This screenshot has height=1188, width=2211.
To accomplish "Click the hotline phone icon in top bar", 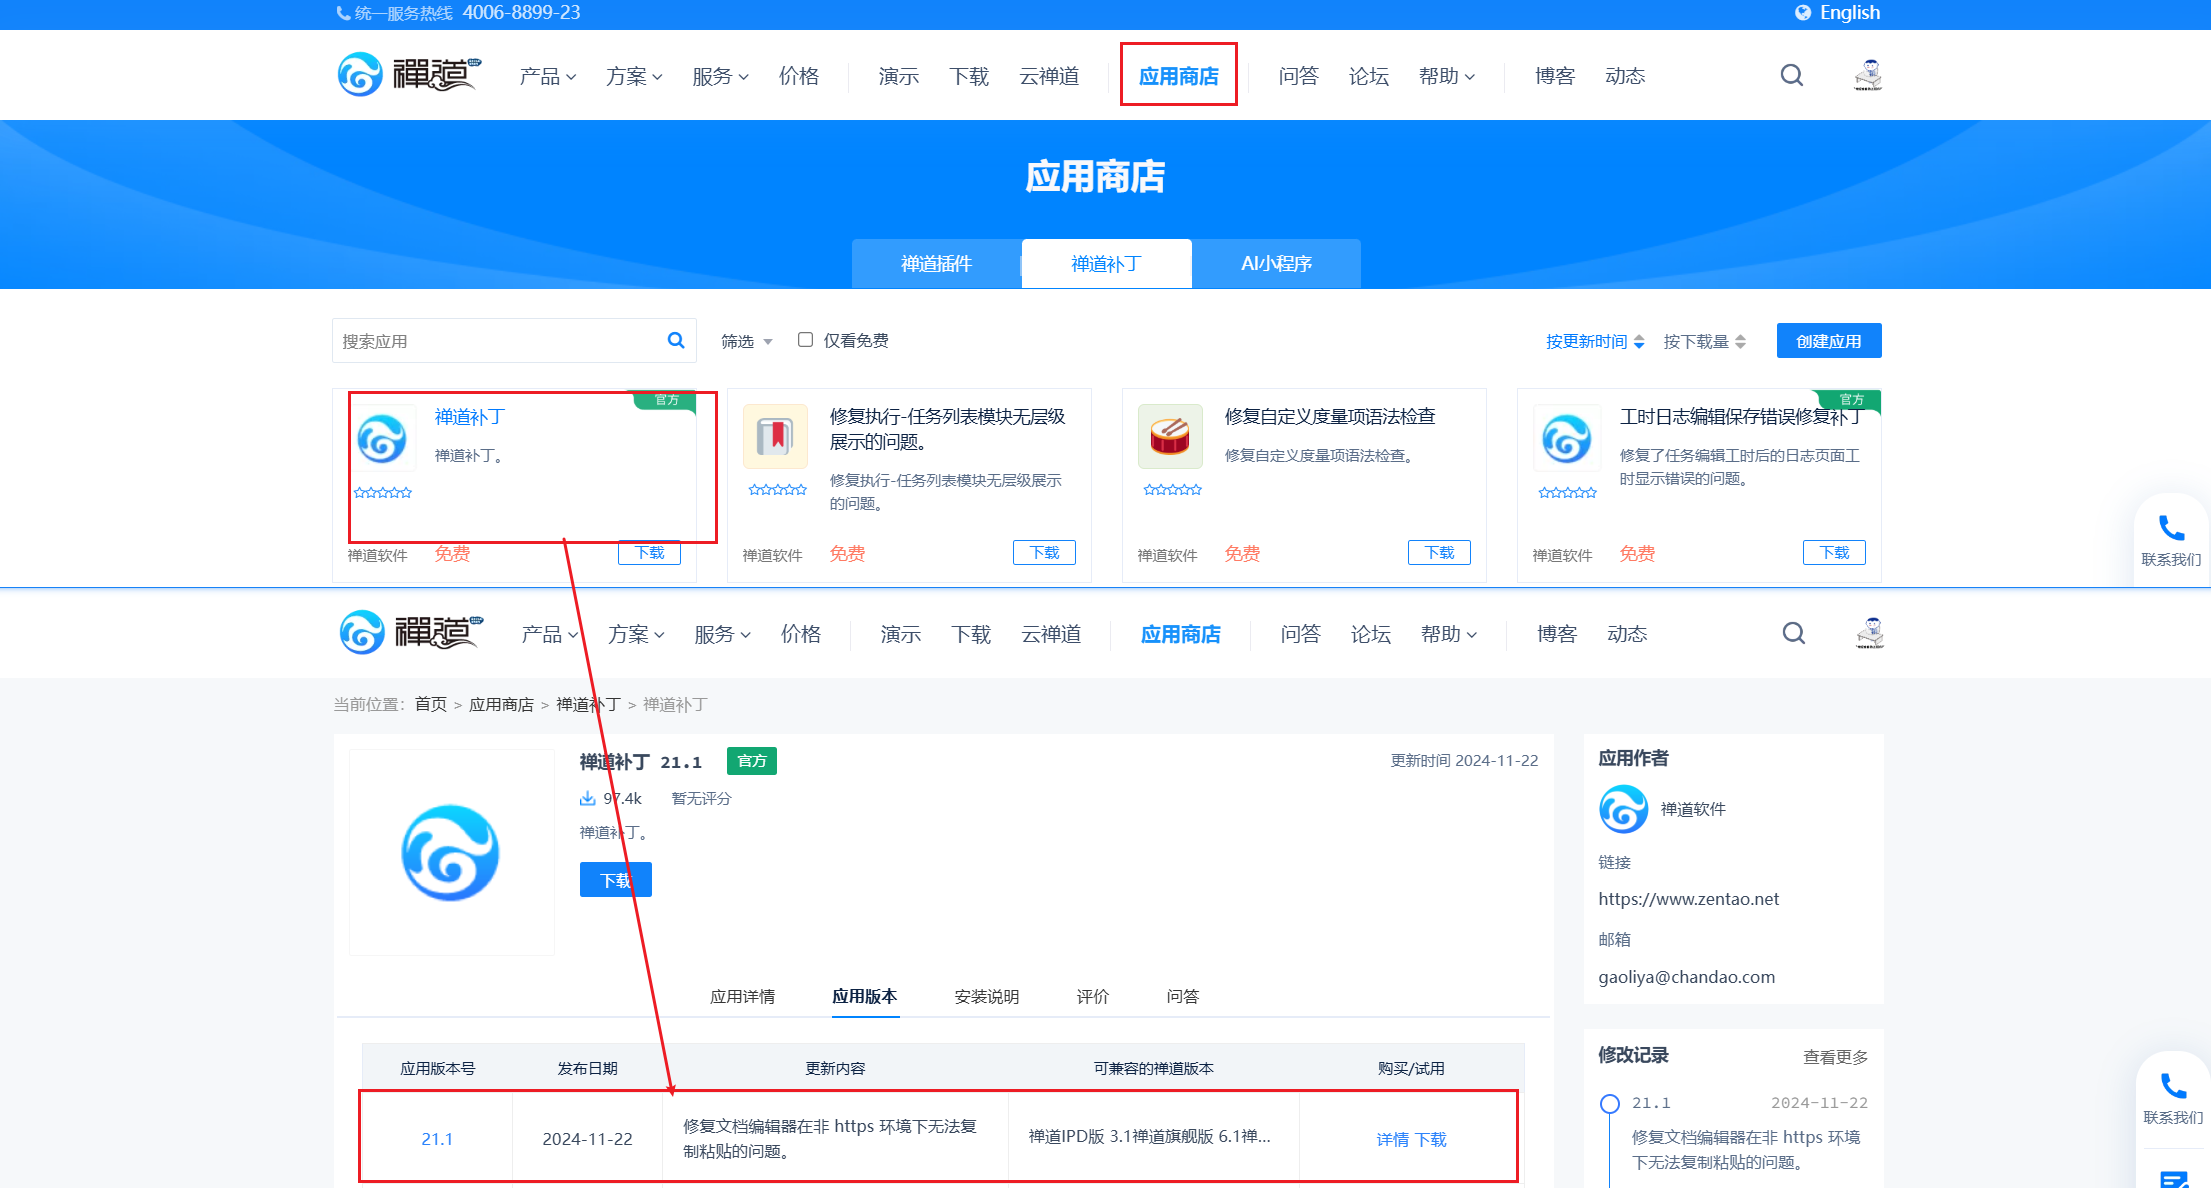I will pyautogui.click(x=343, y=13).
